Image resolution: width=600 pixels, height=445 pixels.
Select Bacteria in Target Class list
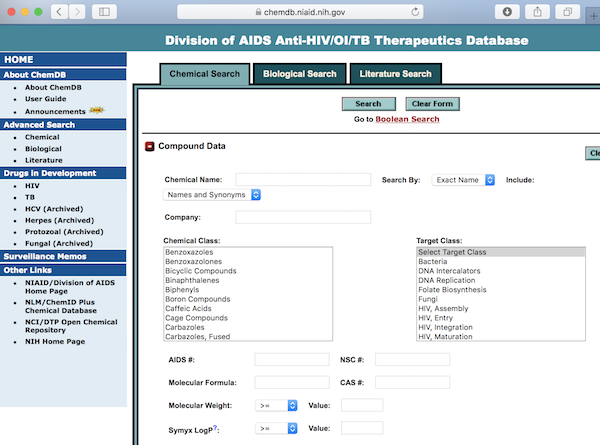(x=501, y=262)
